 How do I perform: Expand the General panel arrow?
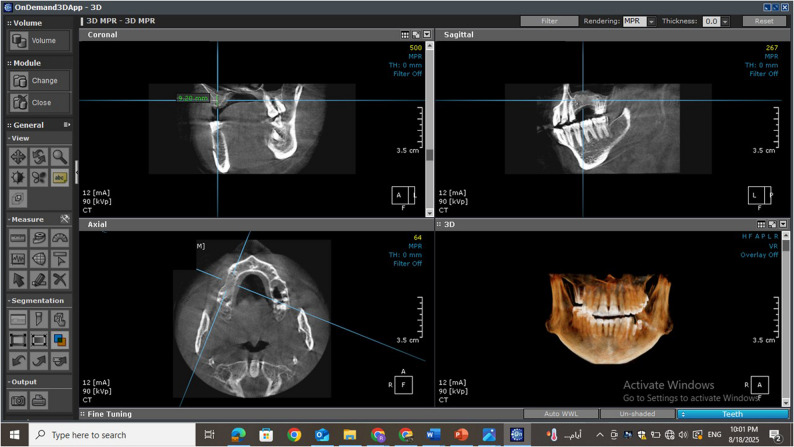click(66, 125)
